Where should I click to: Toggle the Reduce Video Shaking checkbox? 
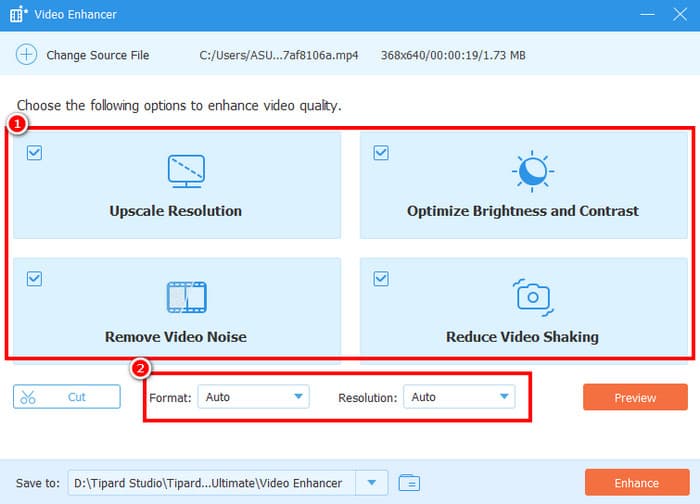[380, 279]
